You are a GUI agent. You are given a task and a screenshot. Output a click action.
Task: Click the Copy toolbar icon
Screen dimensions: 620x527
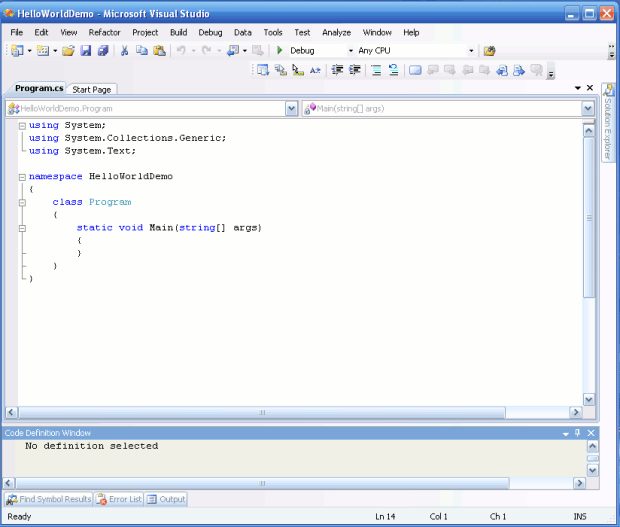pyautogui.click(x=142, y=51)
